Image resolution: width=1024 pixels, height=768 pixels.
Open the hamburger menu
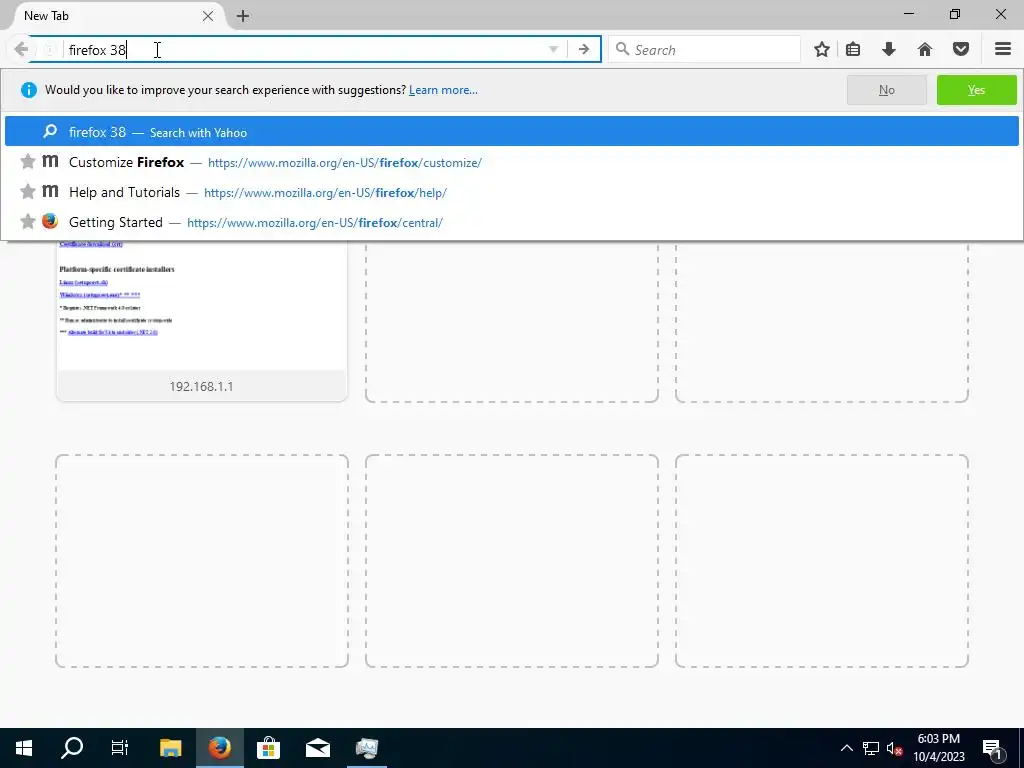pyautogui.click(x=1003, y=50)
